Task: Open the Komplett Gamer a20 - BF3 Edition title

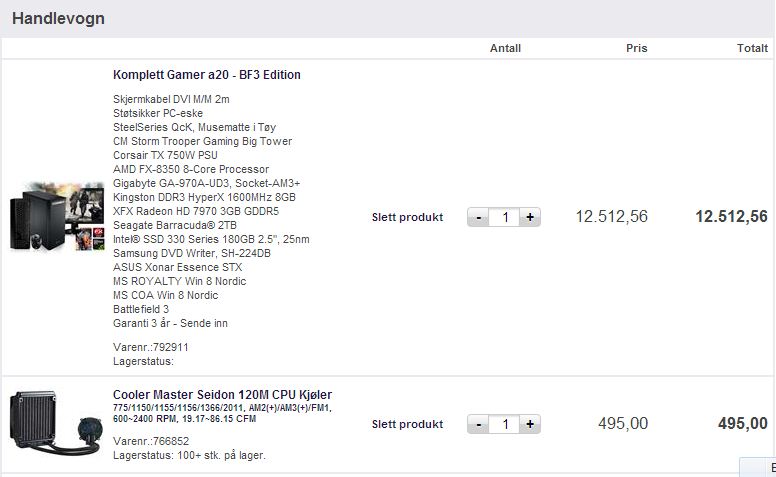Action: point(207,75)
